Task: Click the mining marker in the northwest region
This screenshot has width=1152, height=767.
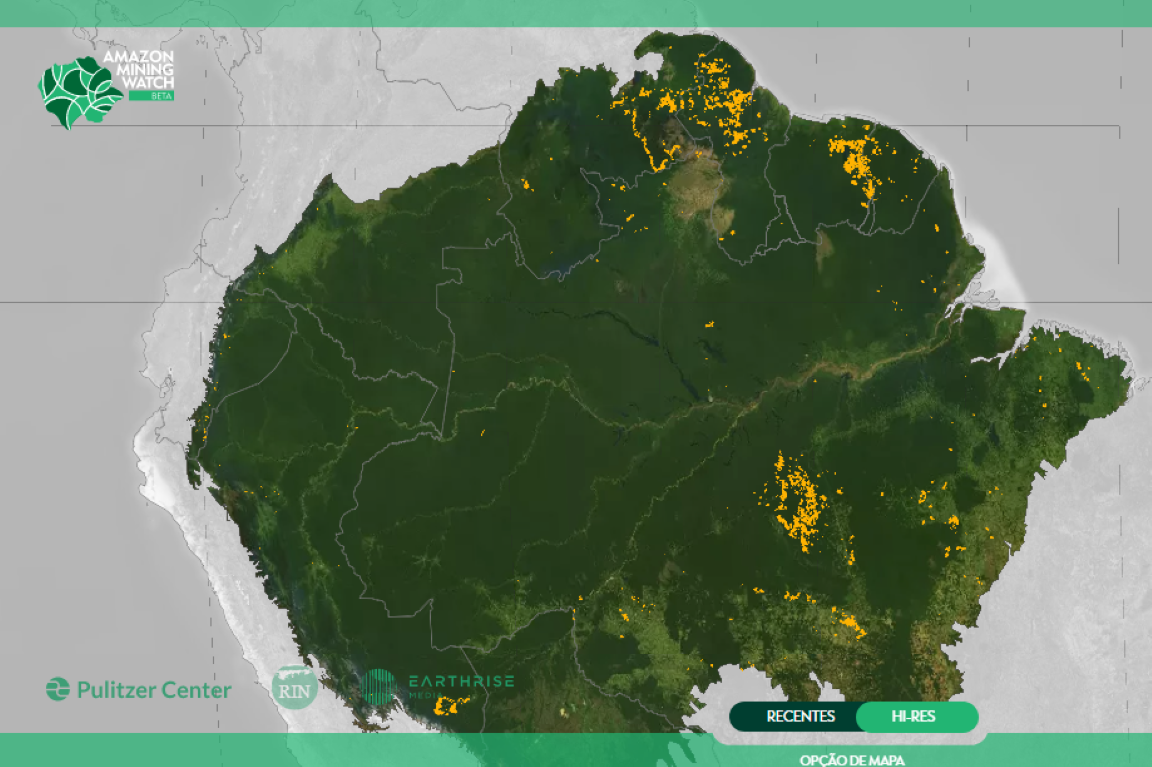Action: [525, 184]
